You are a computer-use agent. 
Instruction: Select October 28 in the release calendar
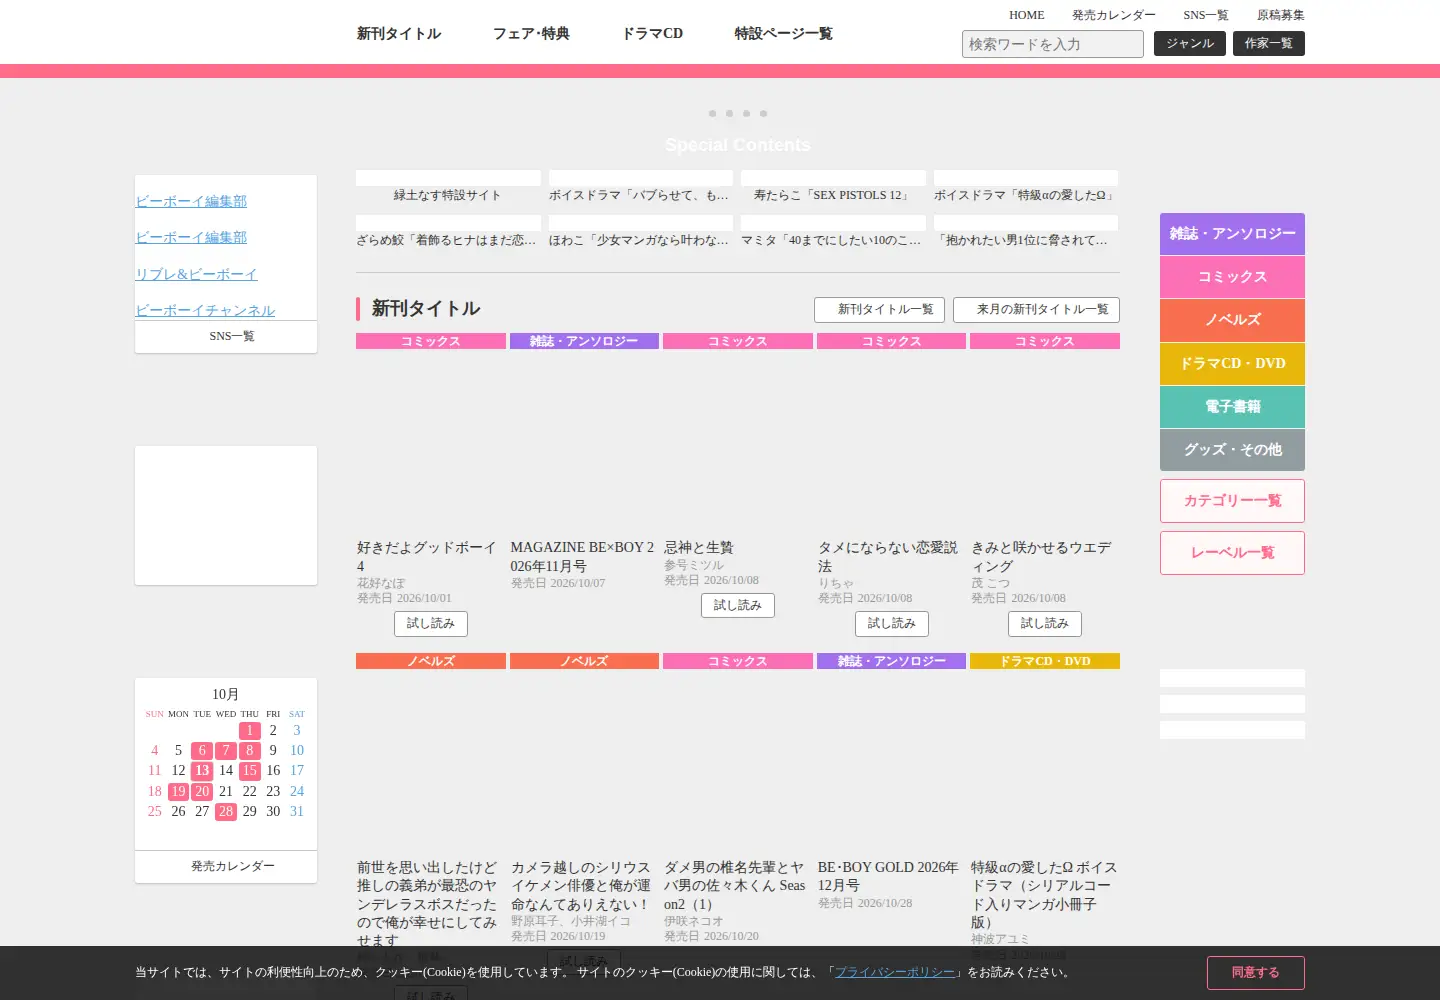(226, 812)
